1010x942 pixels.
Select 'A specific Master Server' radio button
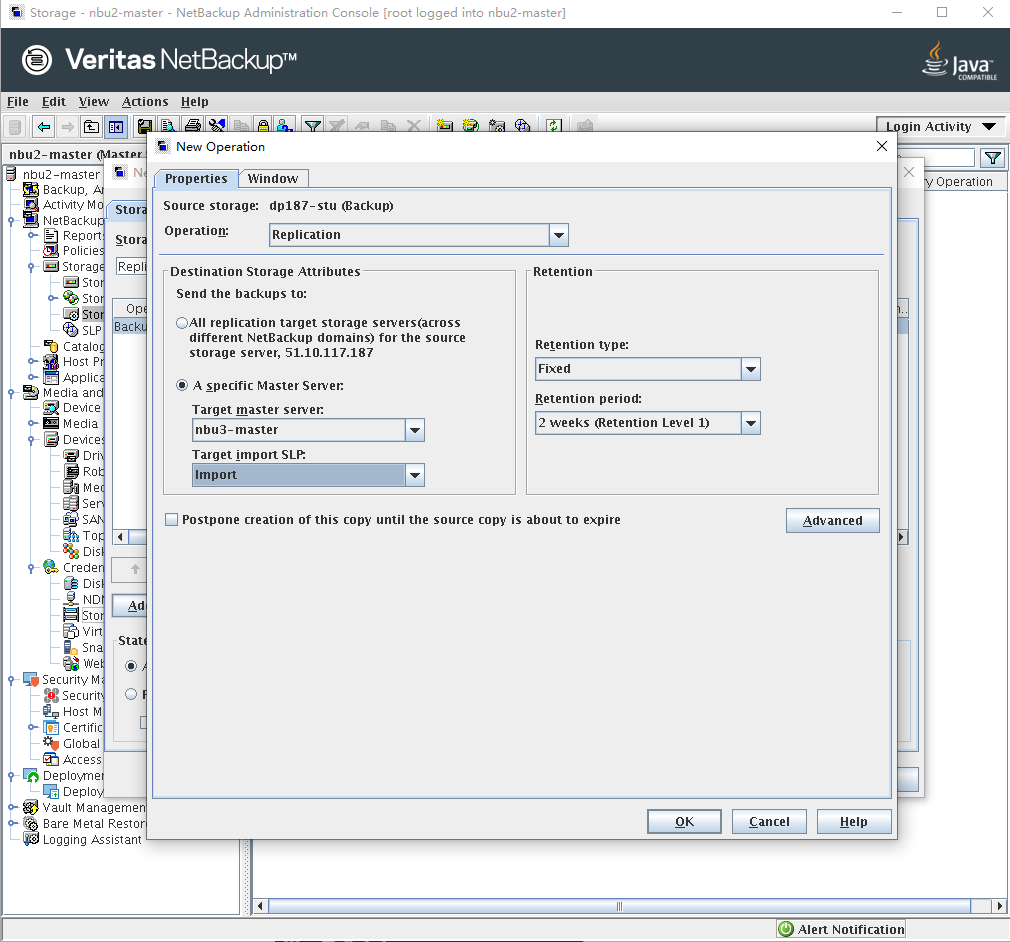pos(182,385)
